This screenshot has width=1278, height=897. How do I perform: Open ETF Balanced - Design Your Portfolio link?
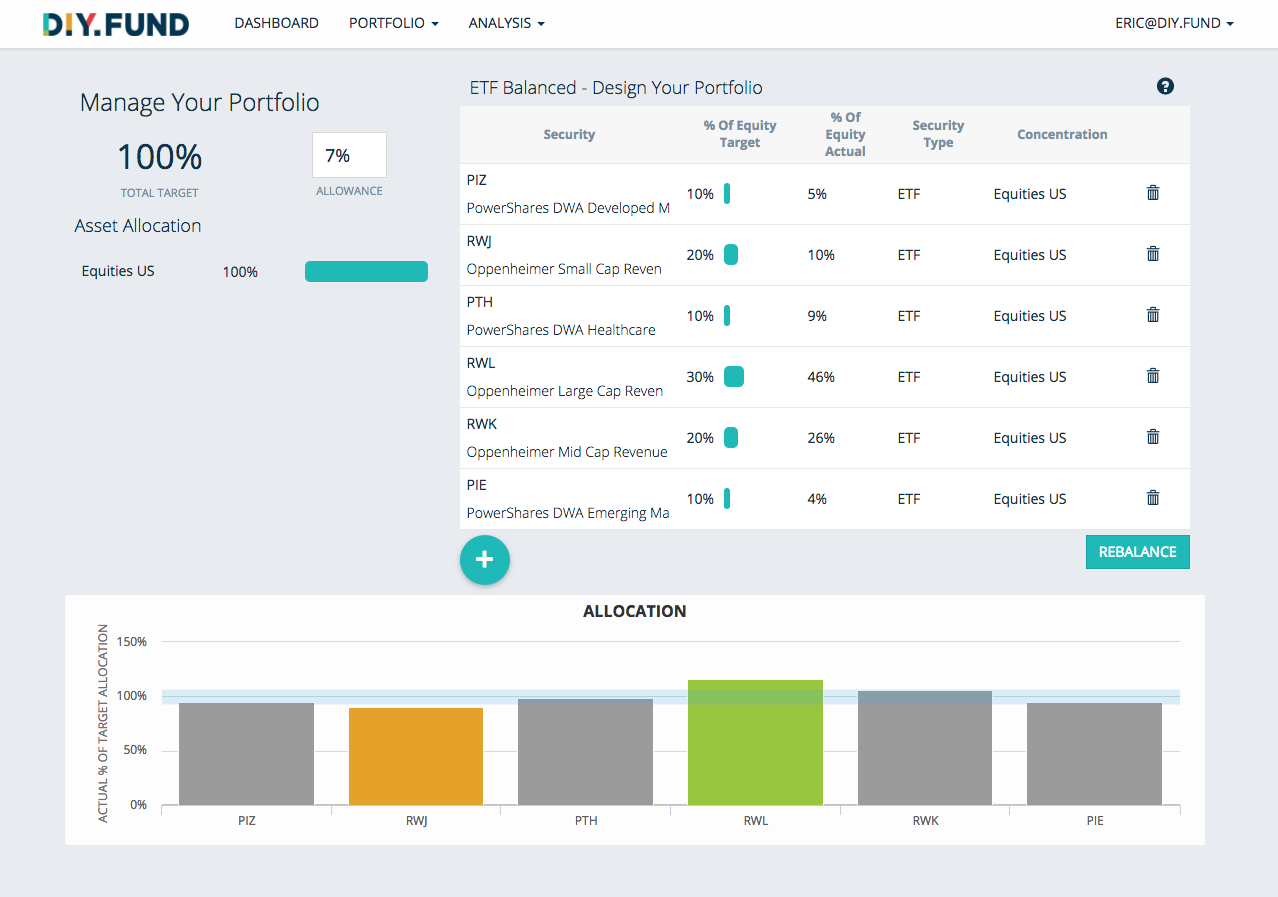coord(616,87)
